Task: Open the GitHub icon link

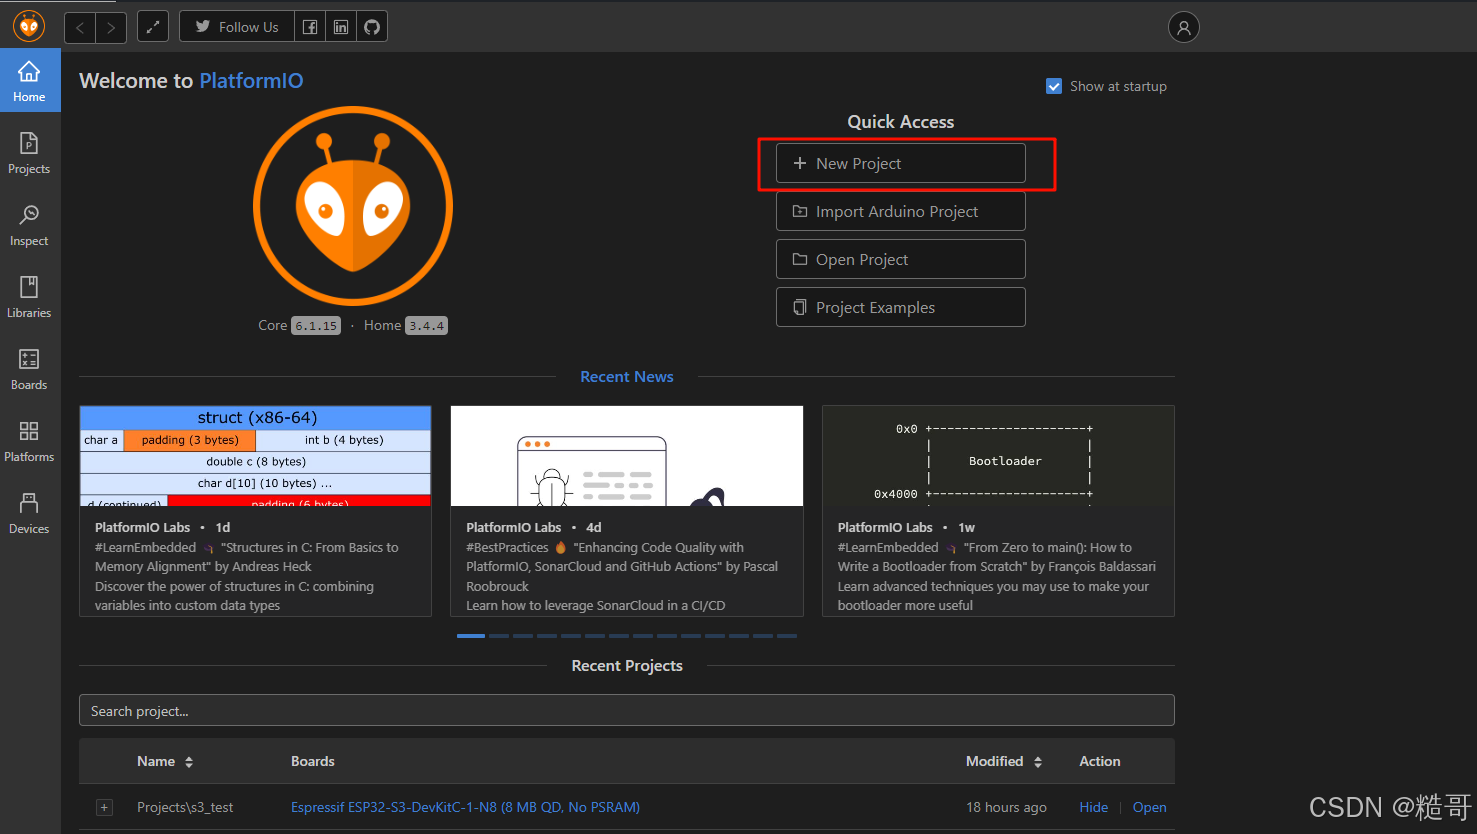Action: [372, 27]
